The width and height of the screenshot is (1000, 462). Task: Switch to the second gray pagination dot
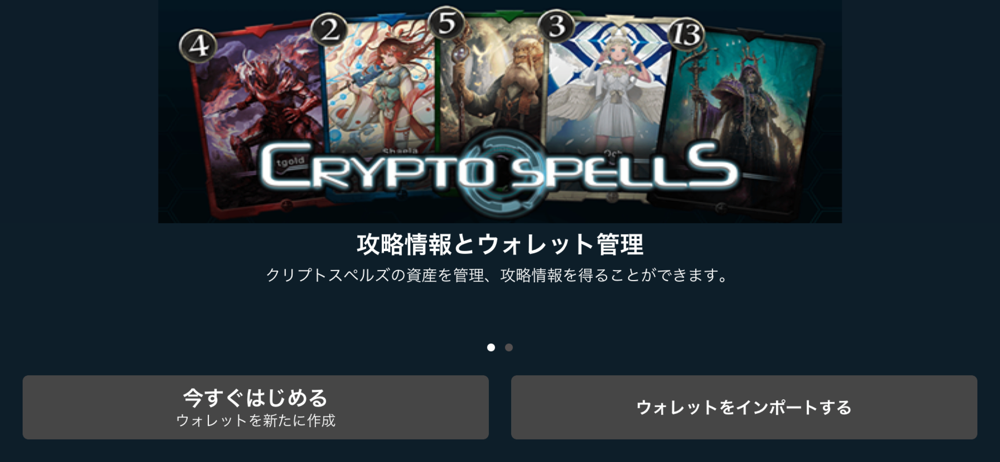pyautogui.click(x=508, y=348)
